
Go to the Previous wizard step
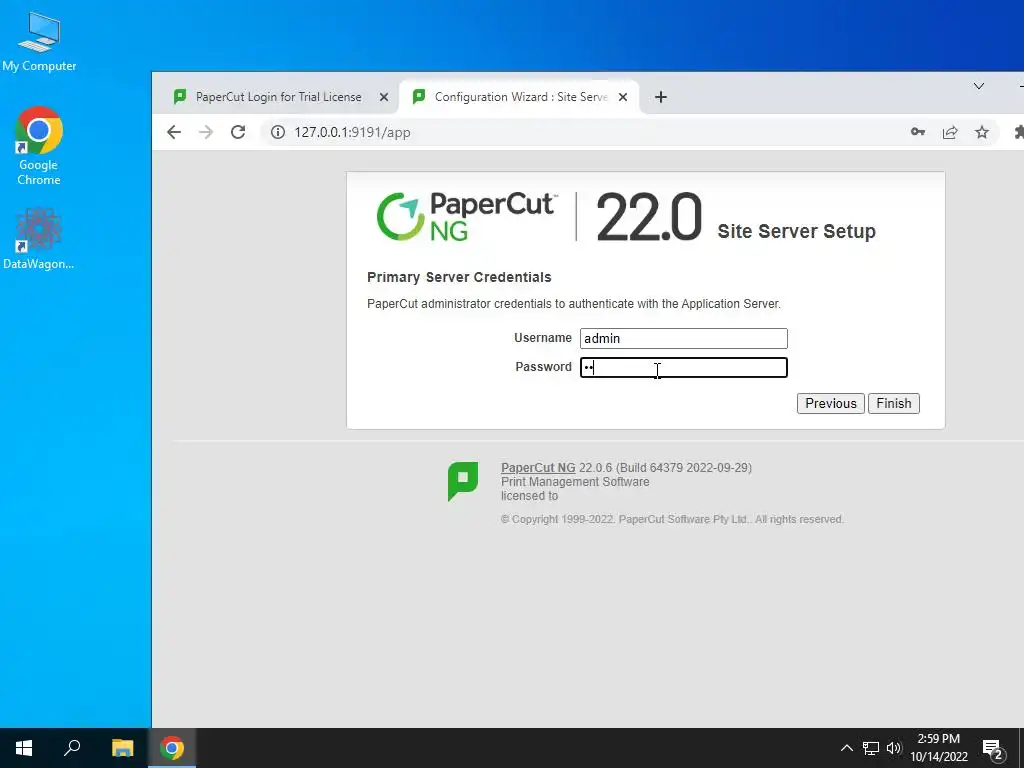[x=831, y=404]
